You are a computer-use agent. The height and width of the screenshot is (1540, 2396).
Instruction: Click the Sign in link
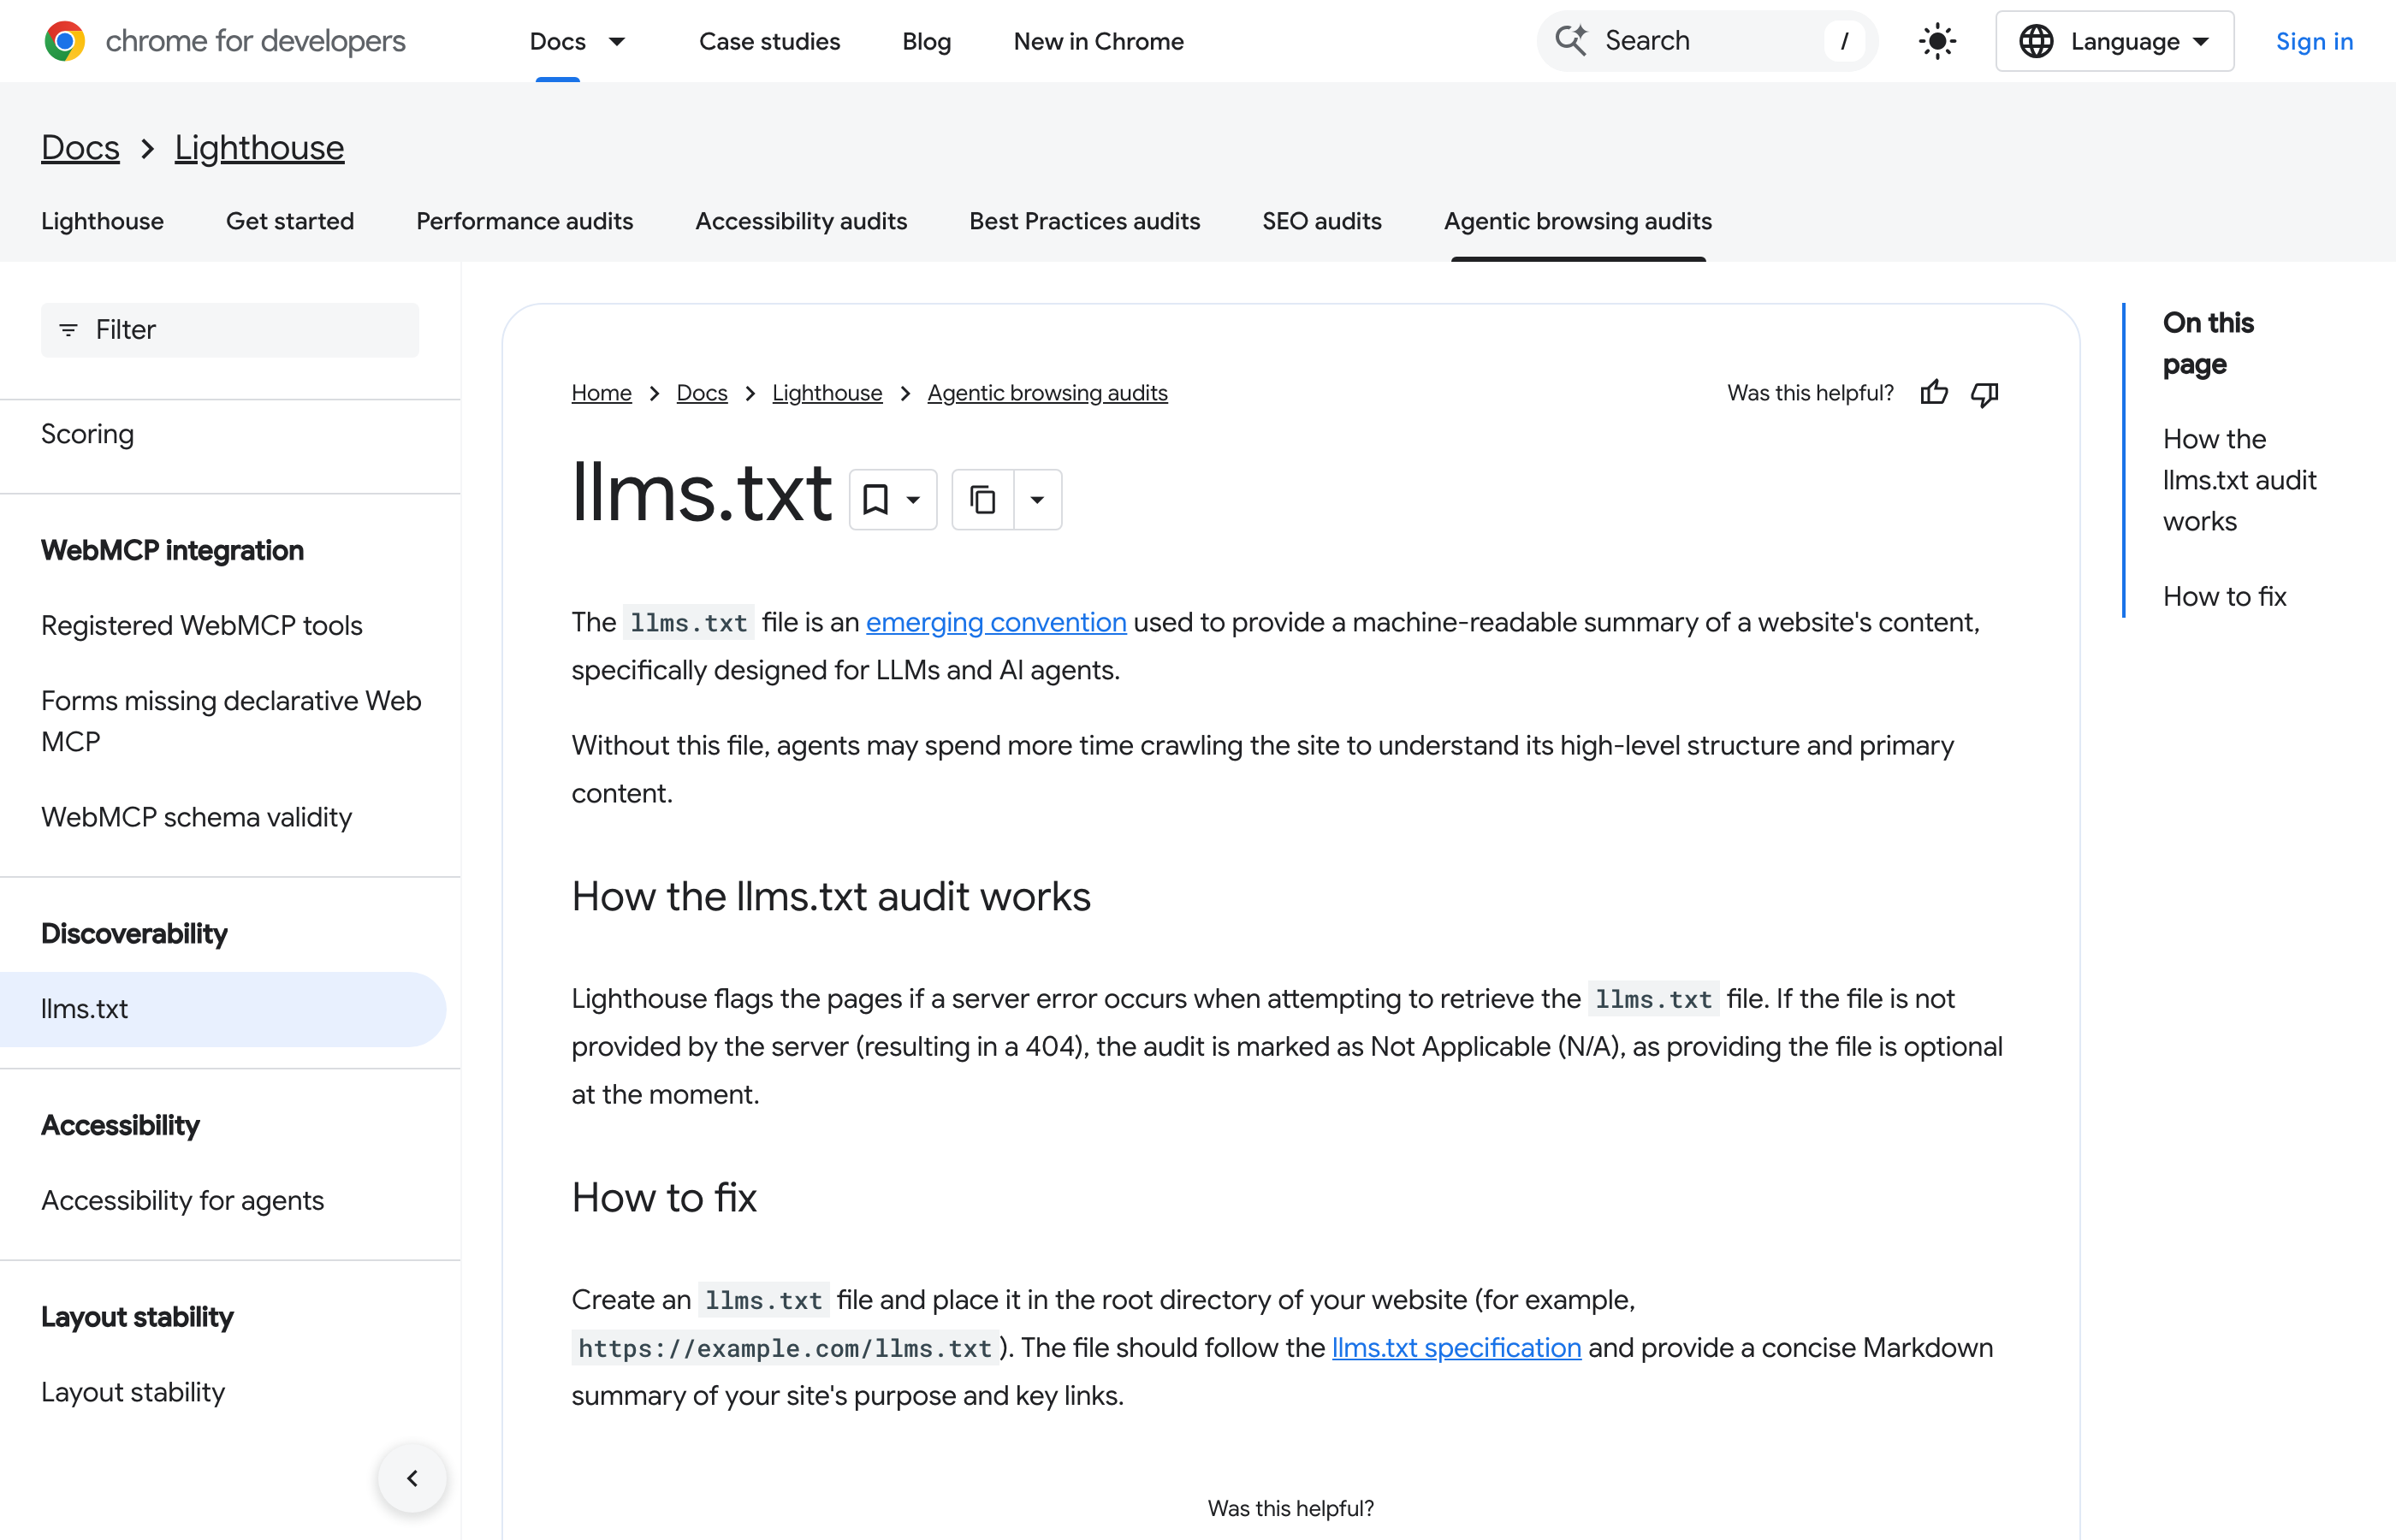[2314, 41]
